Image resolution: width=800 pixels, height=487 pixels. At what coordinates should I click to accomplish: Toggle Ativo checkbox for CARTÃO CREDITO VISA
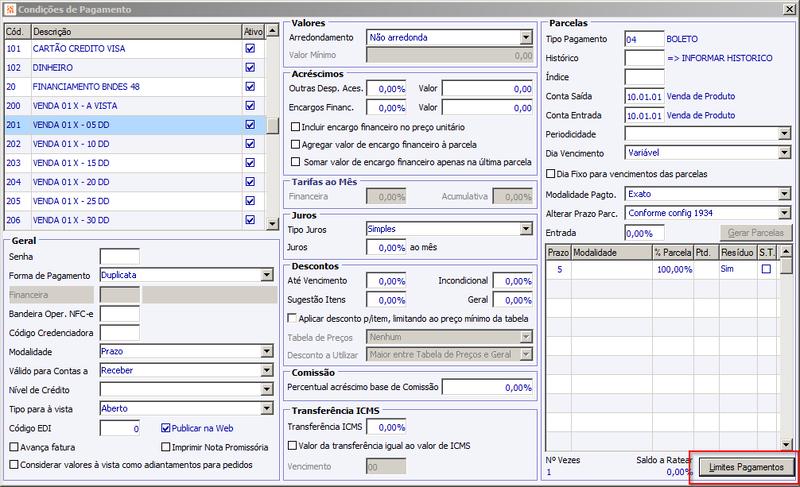(x=250, y=48)
